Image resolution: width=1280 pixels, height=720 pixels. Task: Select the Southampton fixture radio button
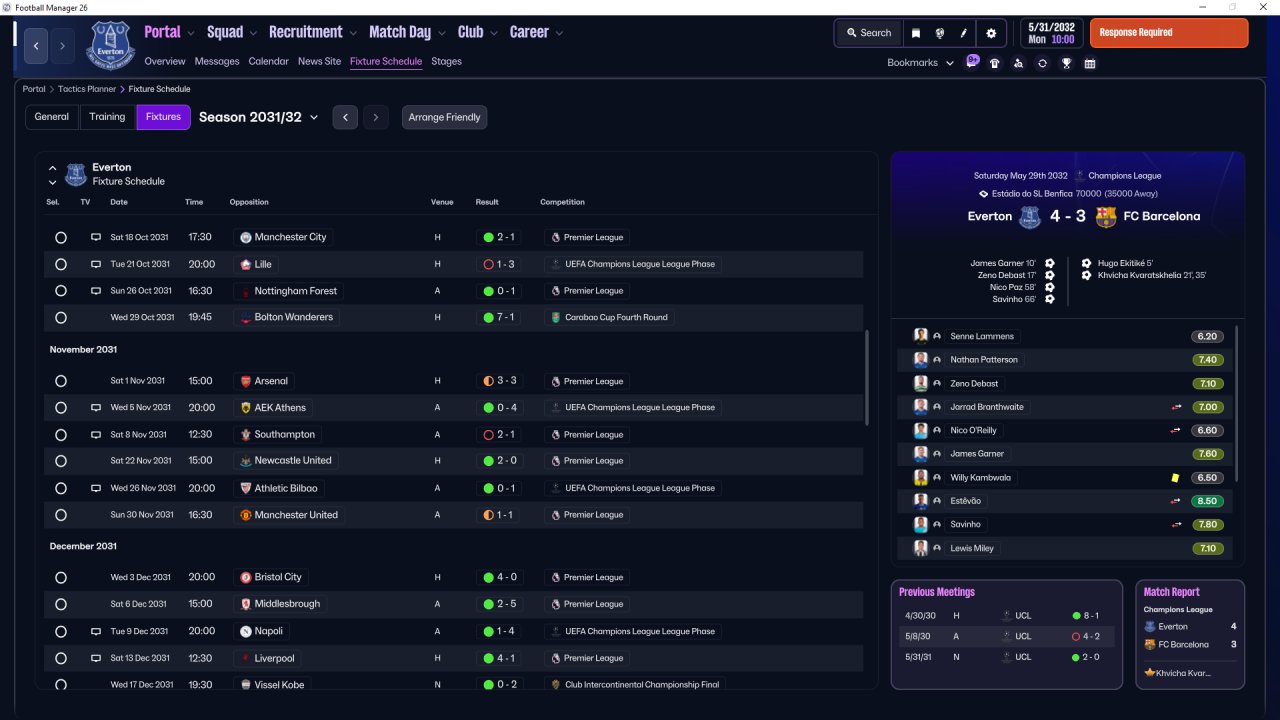pos(61,435)
